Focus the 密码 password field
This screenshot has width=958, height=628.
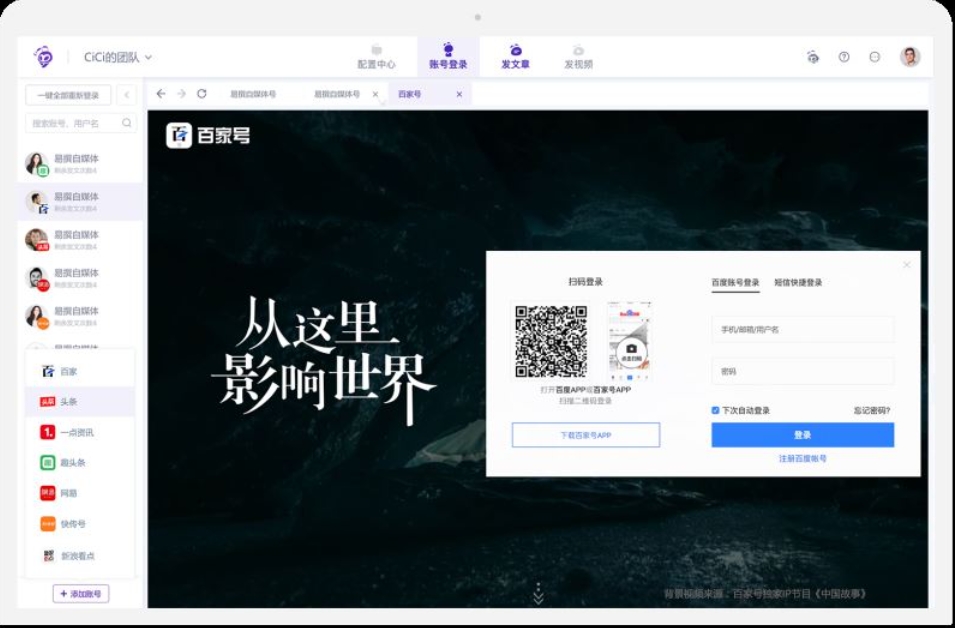tap(802, 371)
